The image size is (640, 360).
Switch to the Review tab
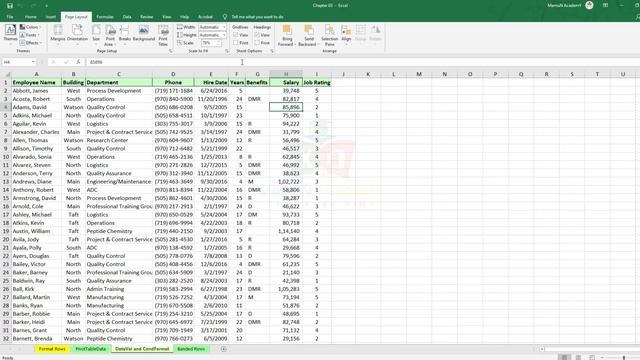(147, 17)
